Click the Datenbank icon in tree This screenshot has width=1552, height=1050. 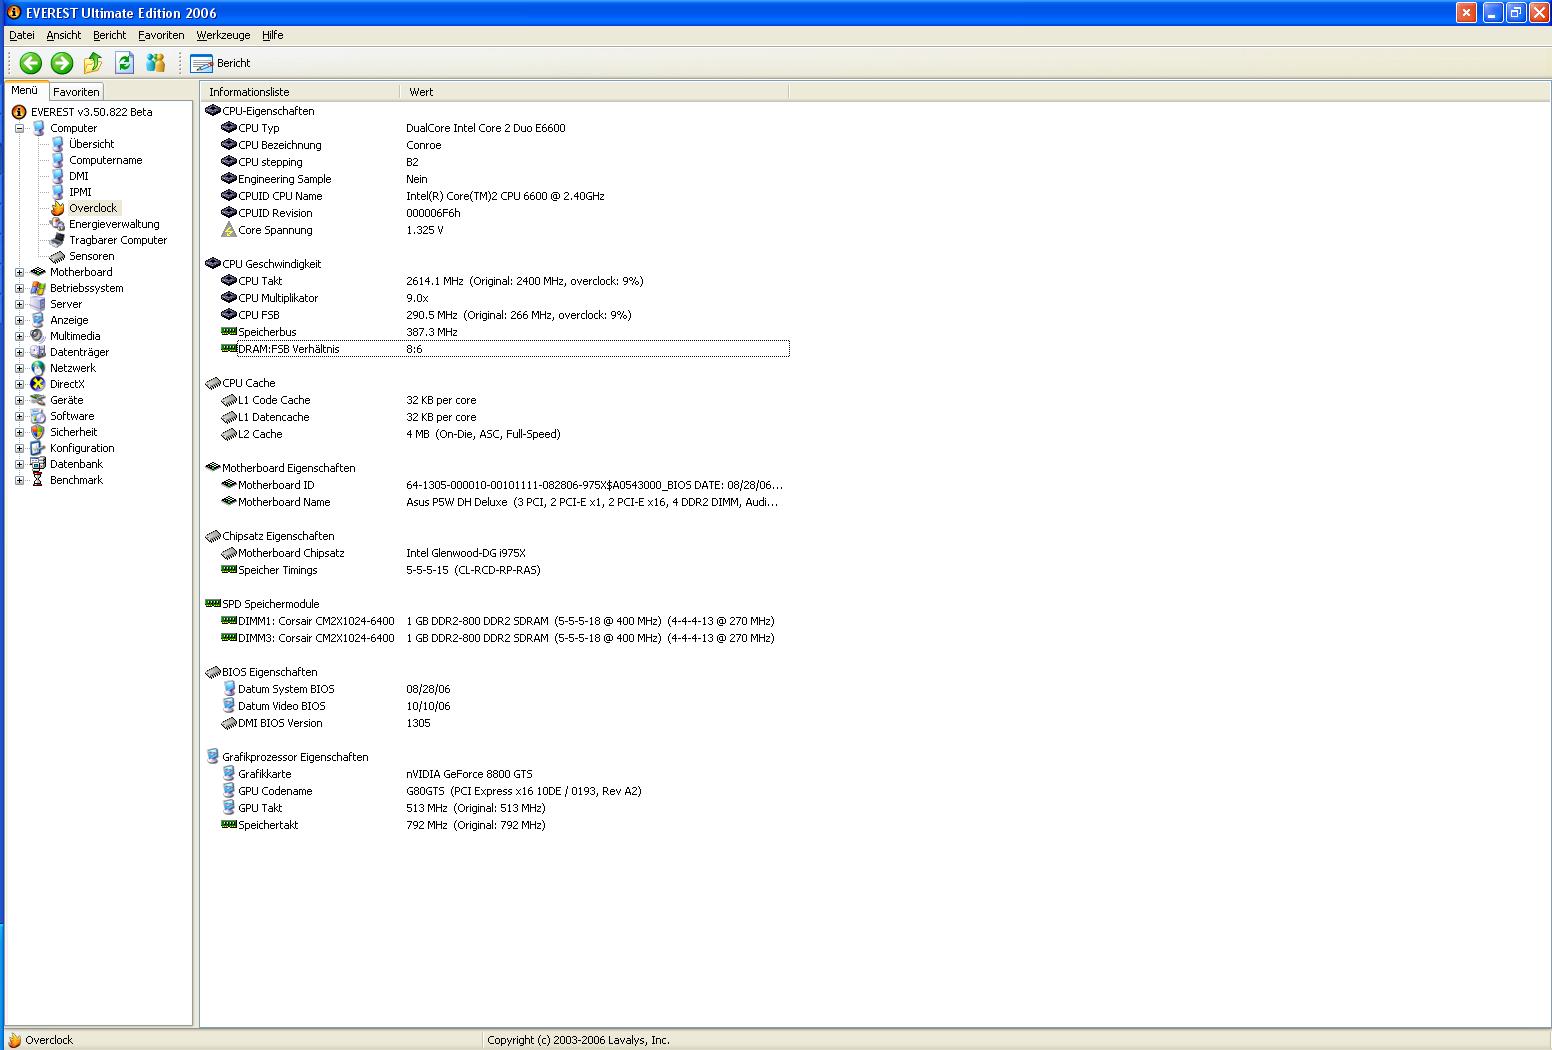coord(38,464)
